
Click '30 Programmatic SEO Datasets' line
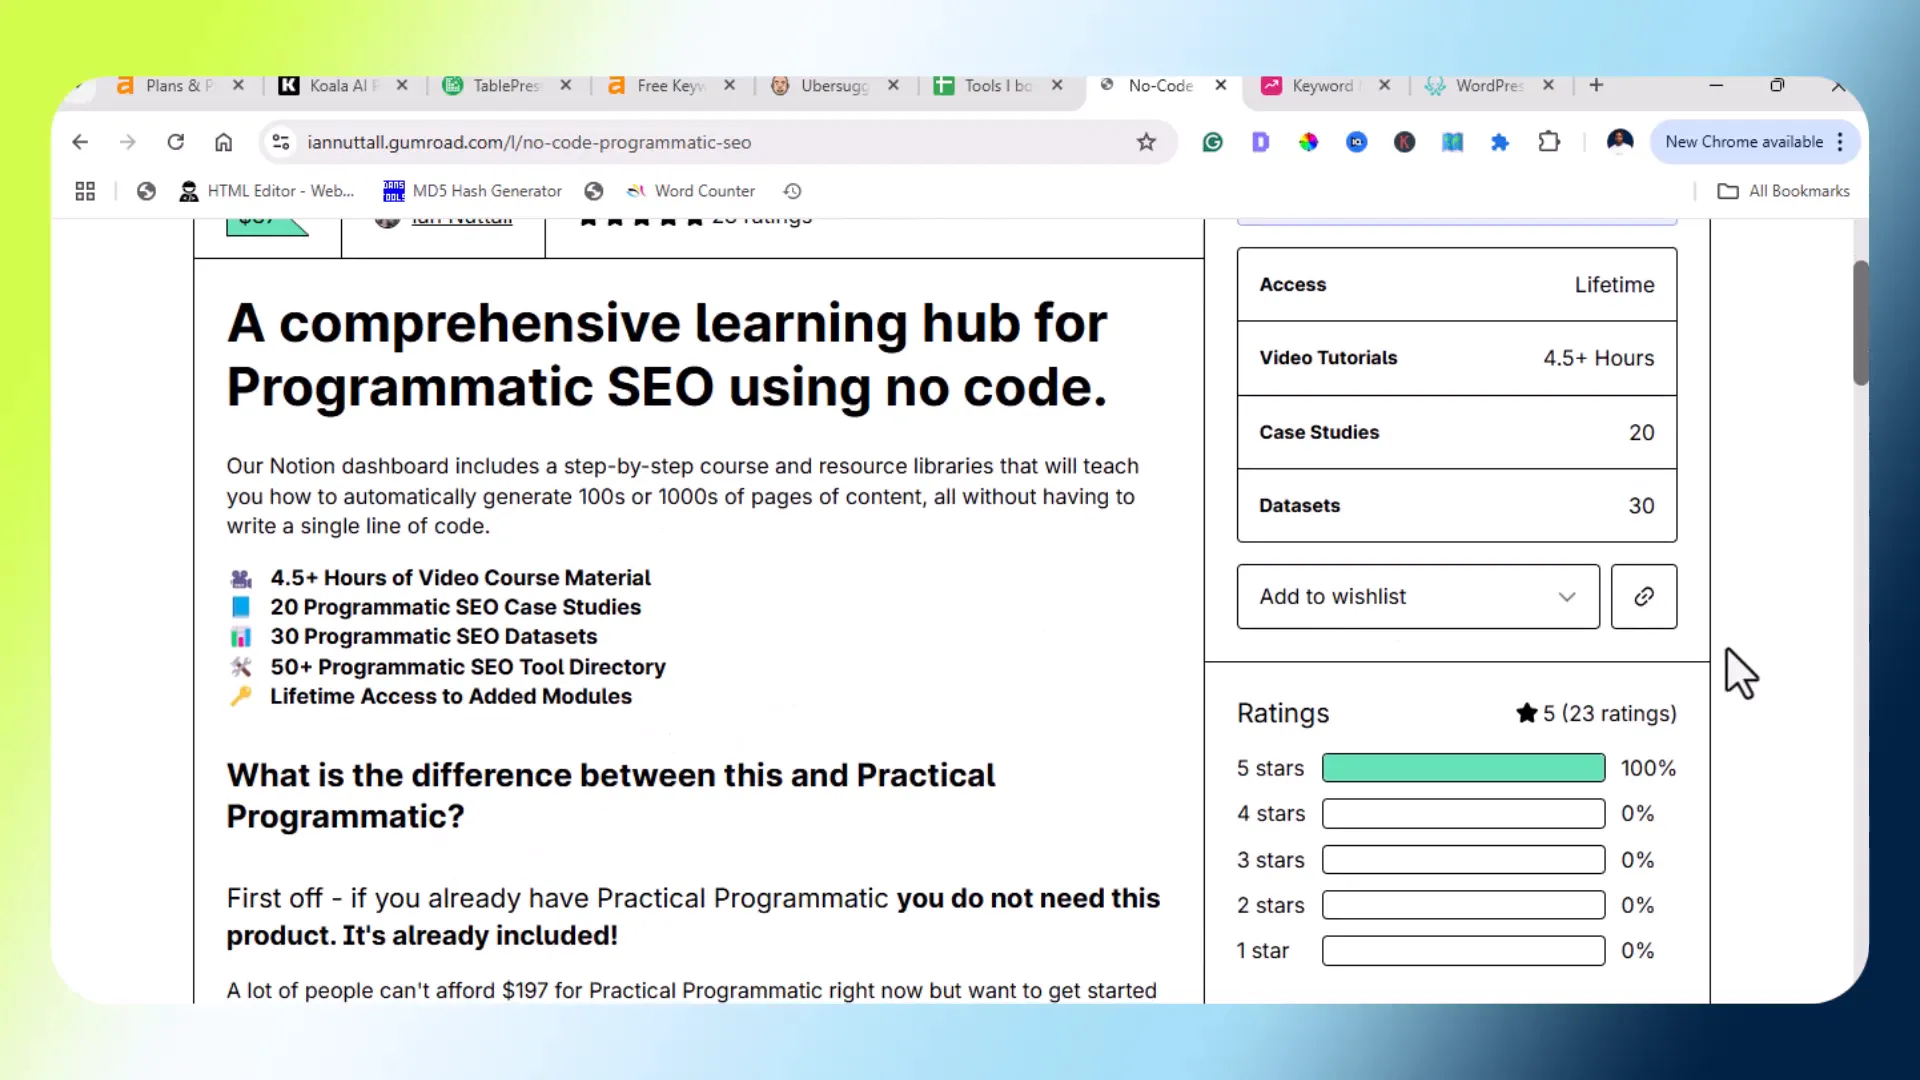click(x=433, y=637)
